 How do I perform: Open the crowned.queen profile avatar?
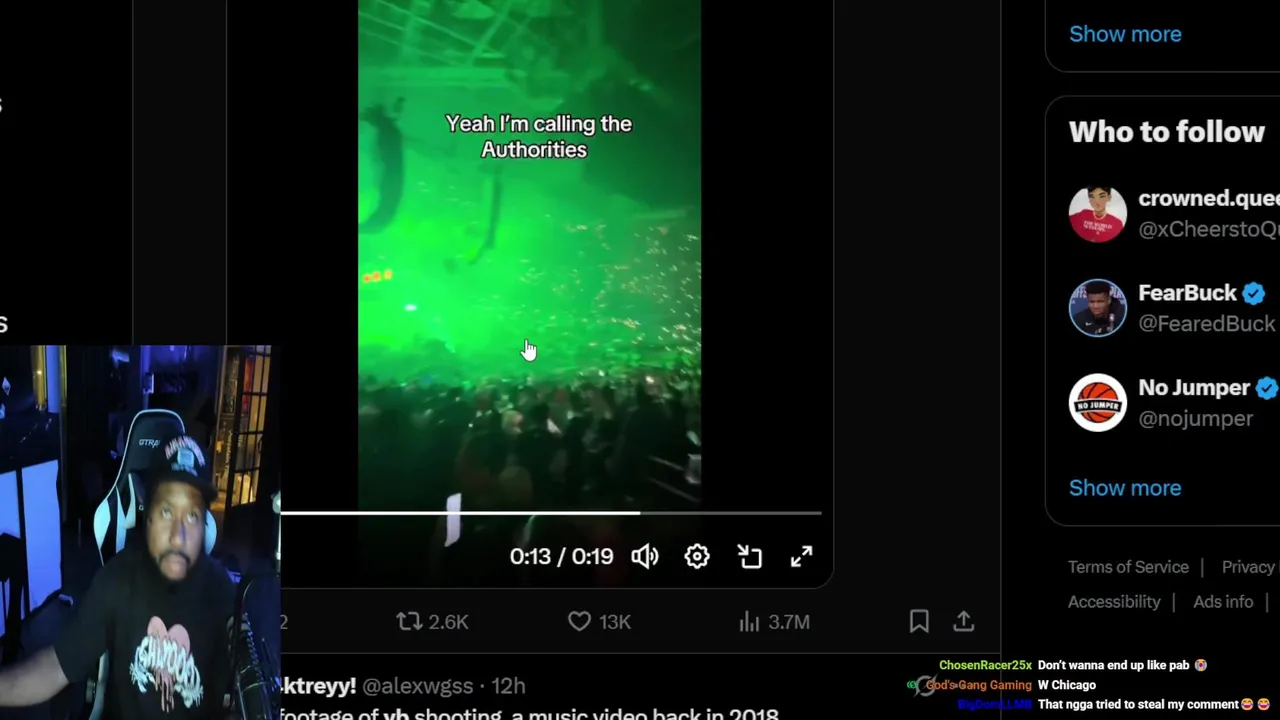(x=1097, y=213)
